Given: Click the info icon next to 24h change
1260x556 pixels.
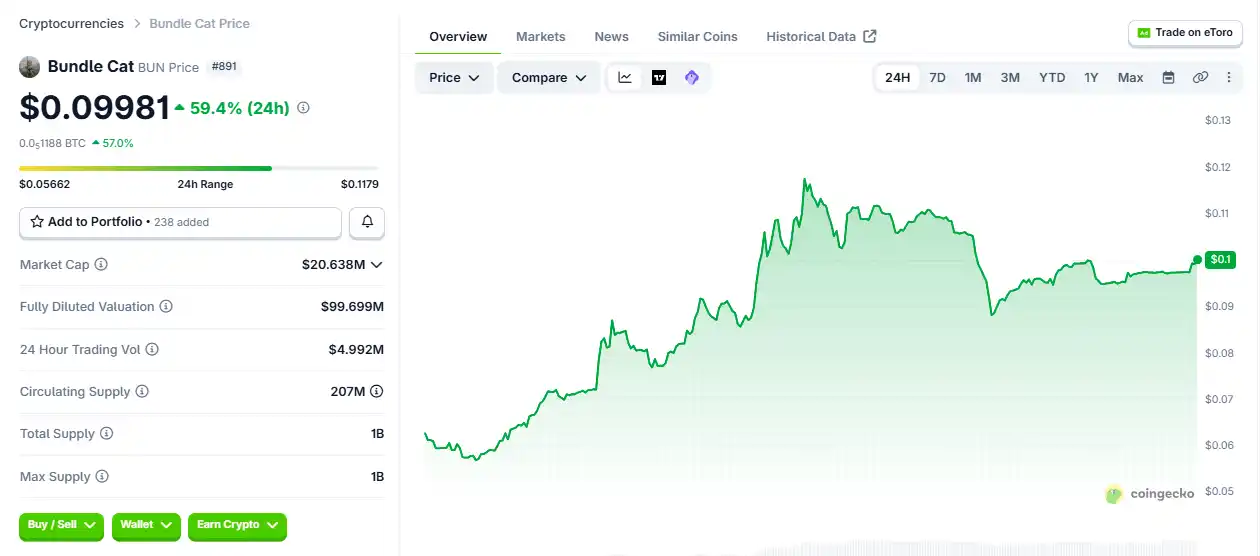Looking at the screenshot, I should pos(303,107).
